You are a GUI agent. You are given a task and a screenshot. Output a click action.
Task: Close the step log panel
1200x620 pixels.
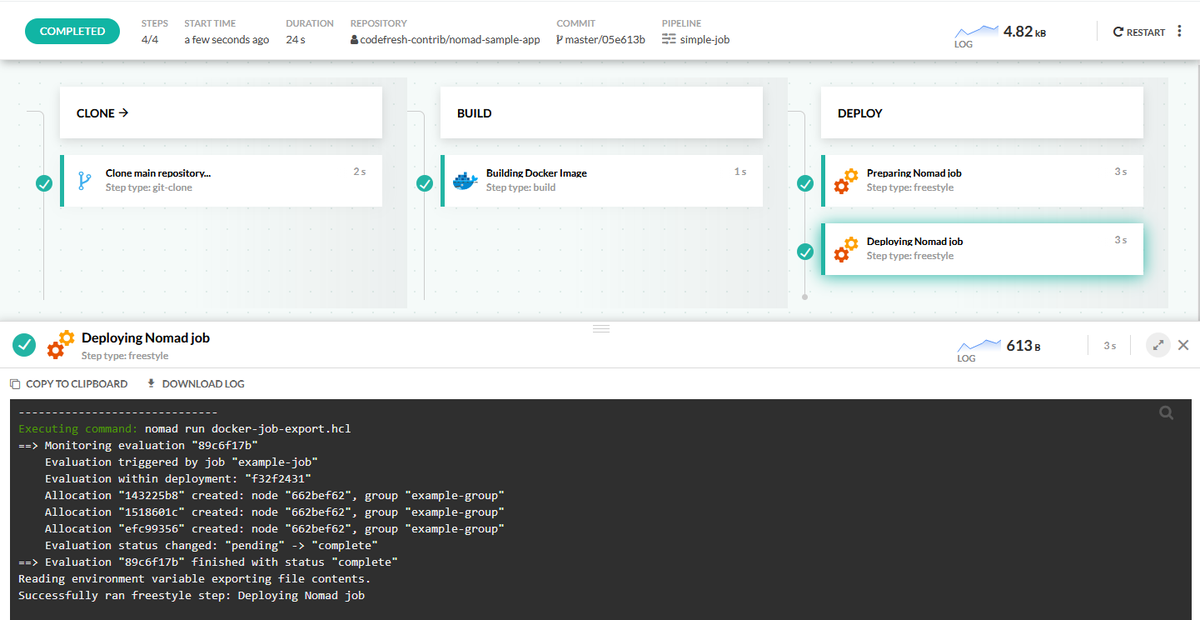tap(1183, 345)
